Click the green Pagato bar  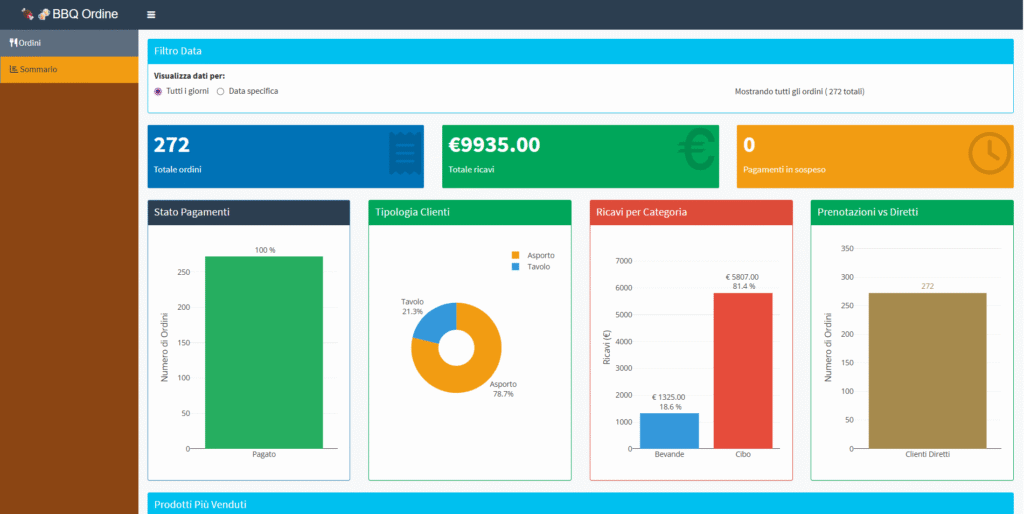(x=264, y=352)
